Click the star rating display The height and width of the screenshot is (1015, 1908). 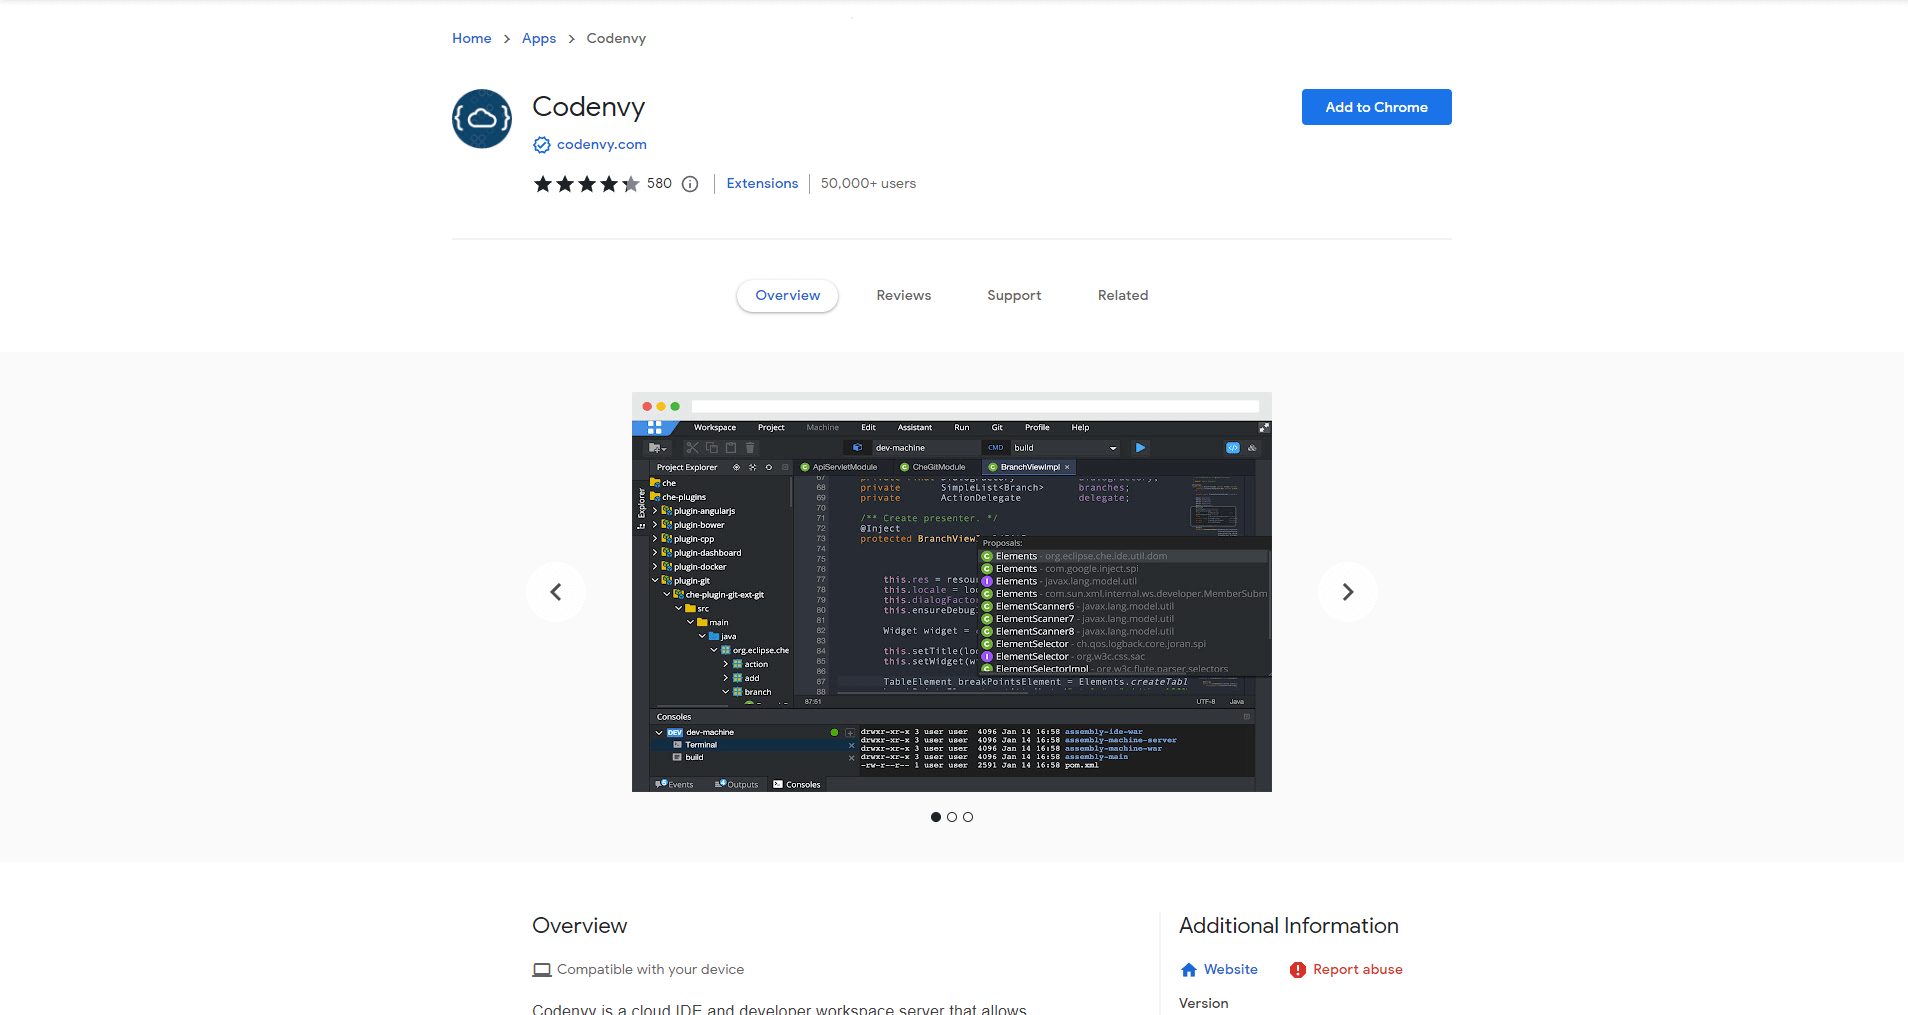pyautogui.click(x=586, y=184)
